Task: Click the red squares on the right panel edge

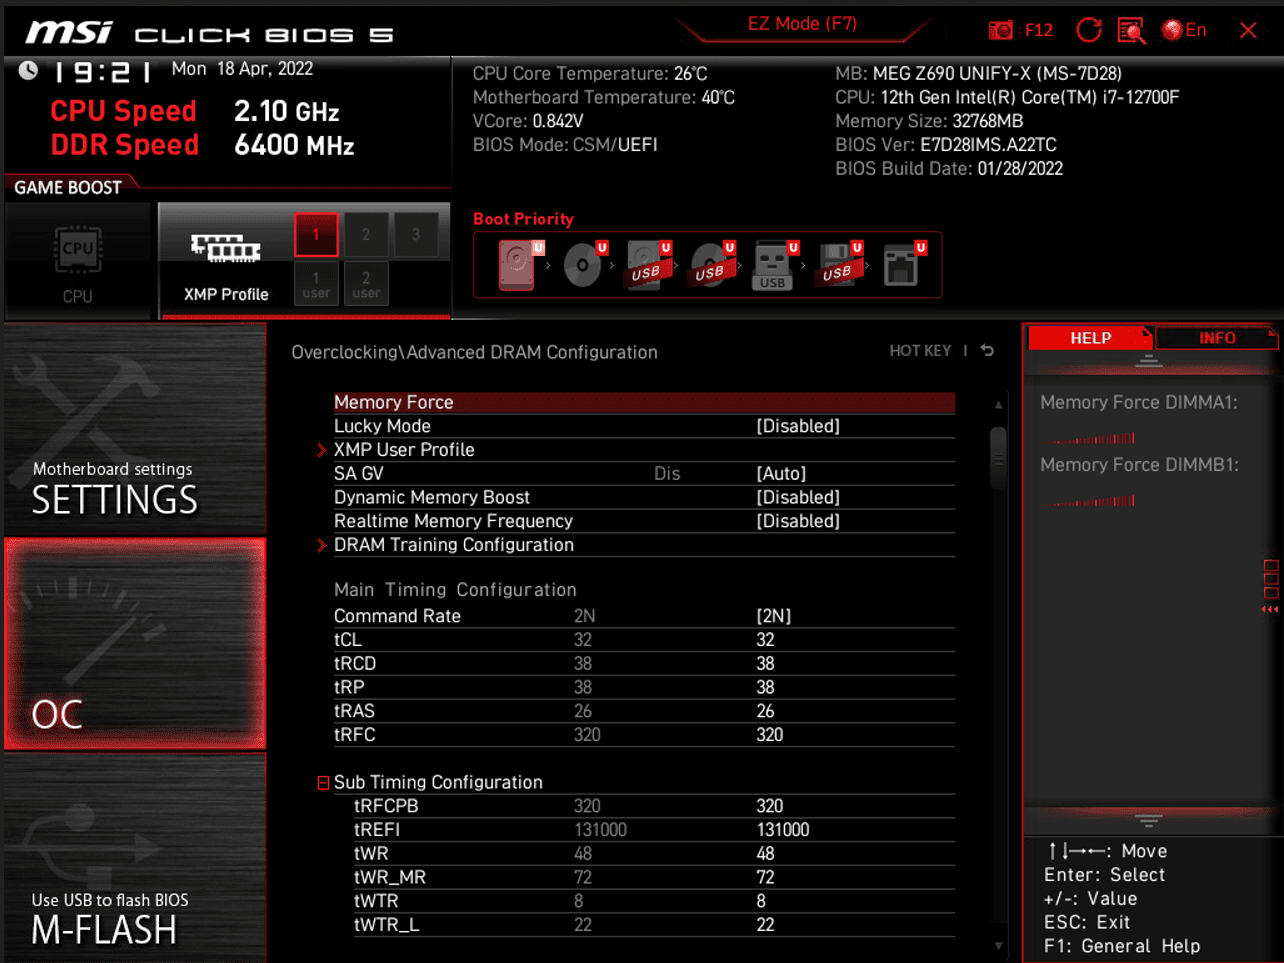Action: (1271, 579)
